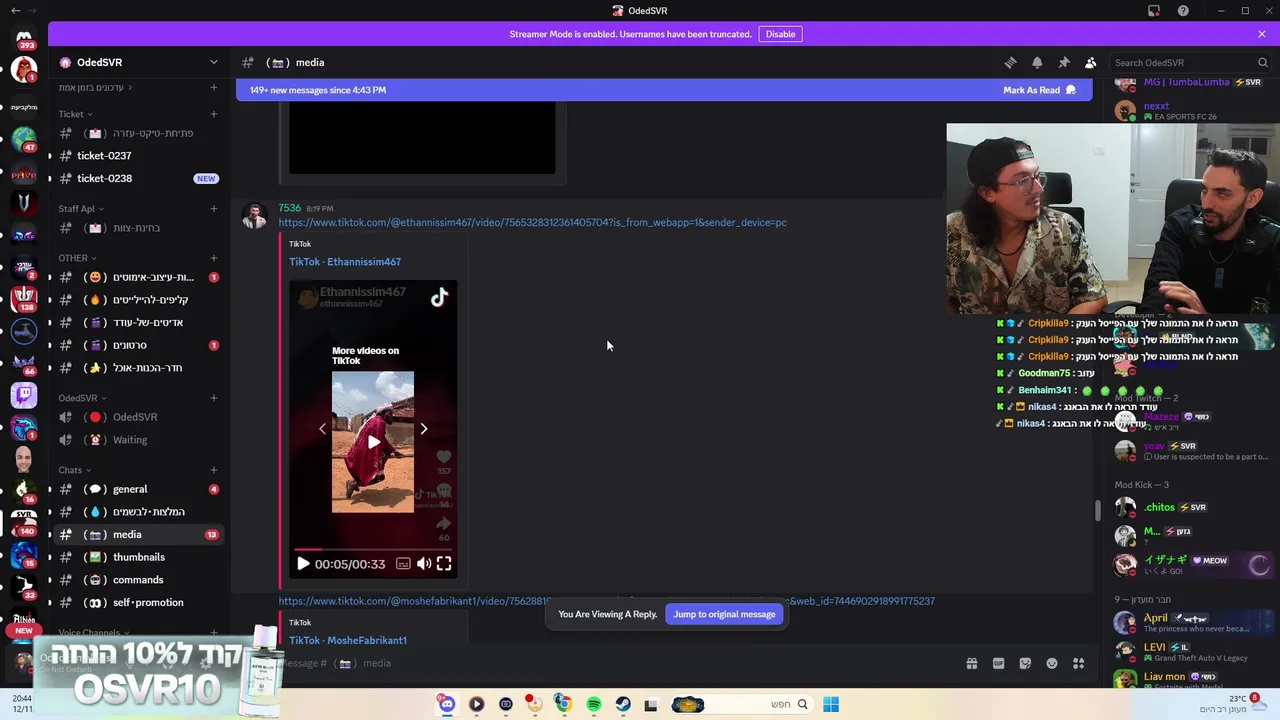Go back with title bar arrow
1280x720 pixels.
coord(15,10)
